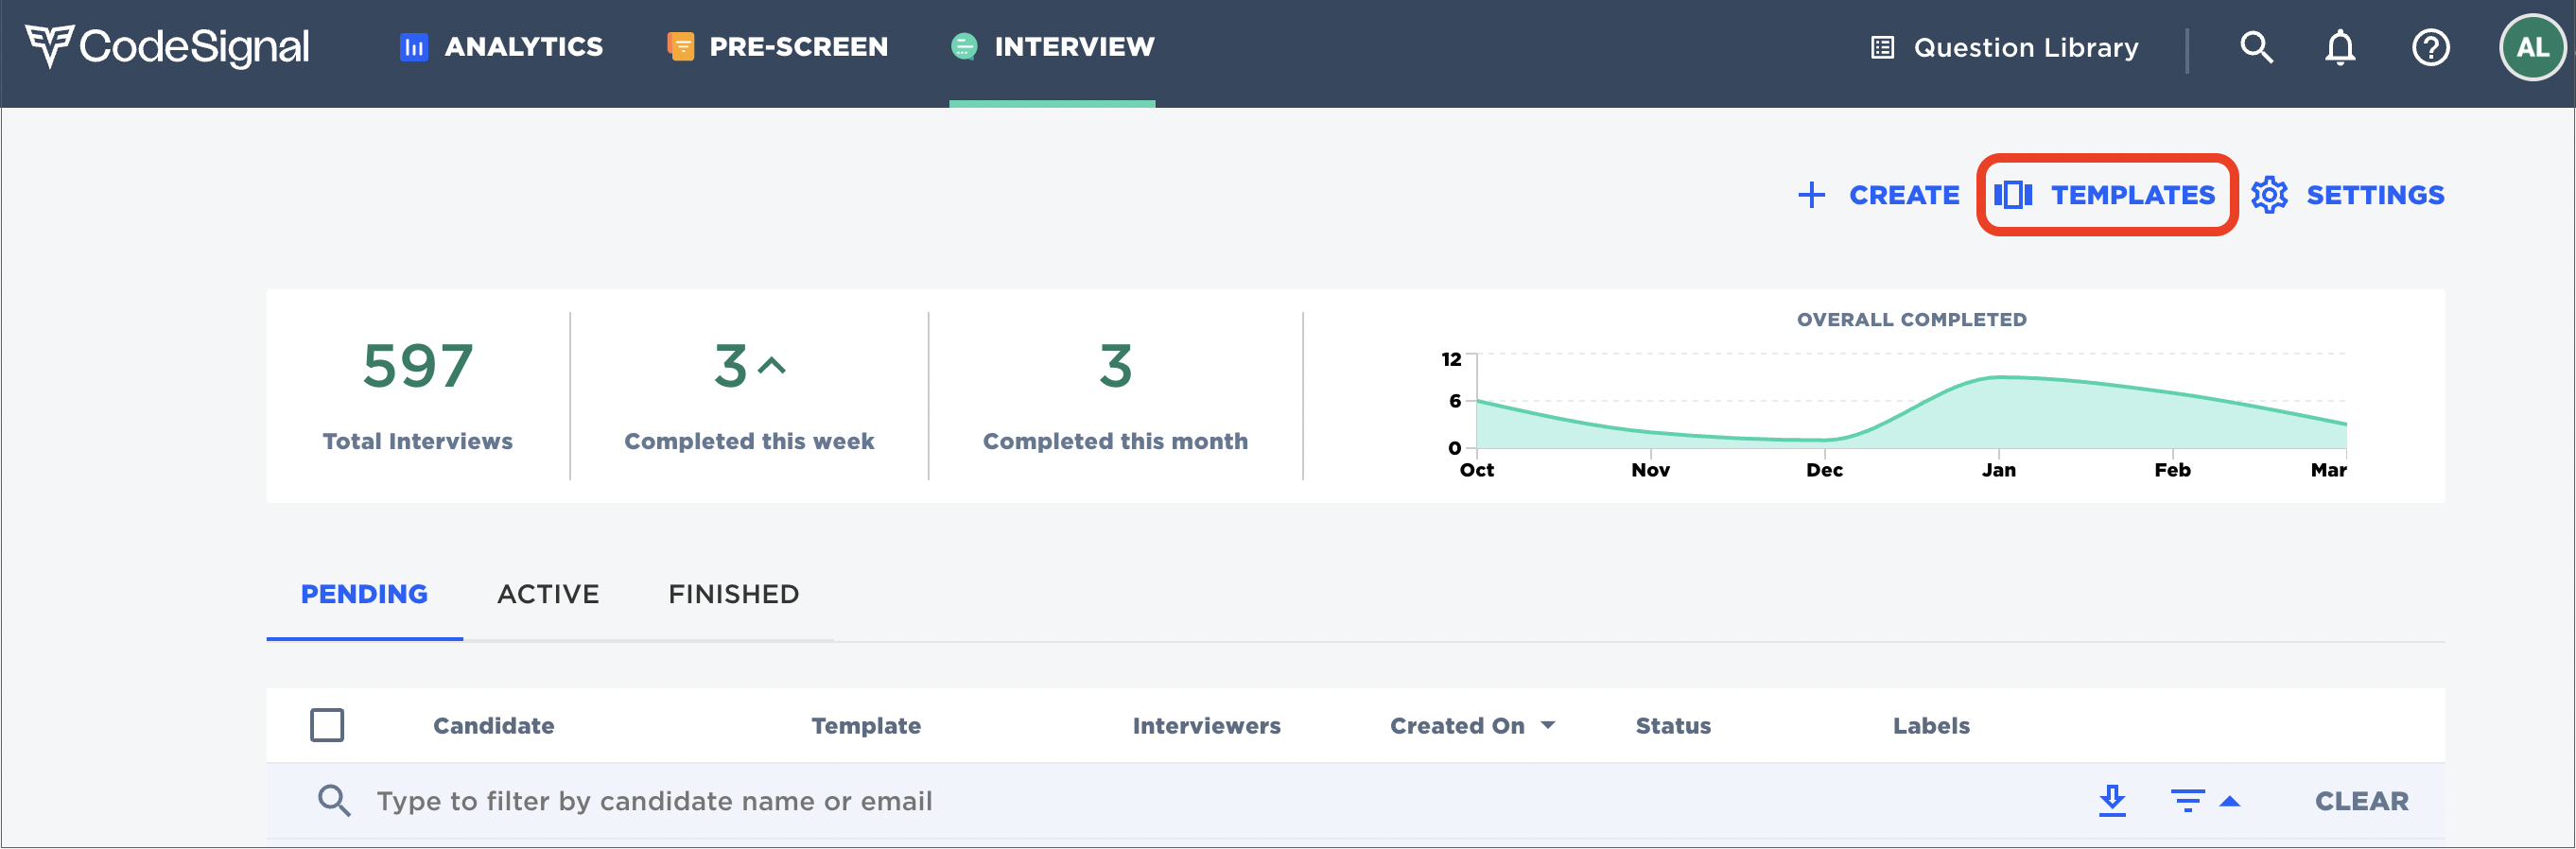2576x849 pixels.
Task: Open the search magnifier in top bar
Action: tap(2256, 47)
